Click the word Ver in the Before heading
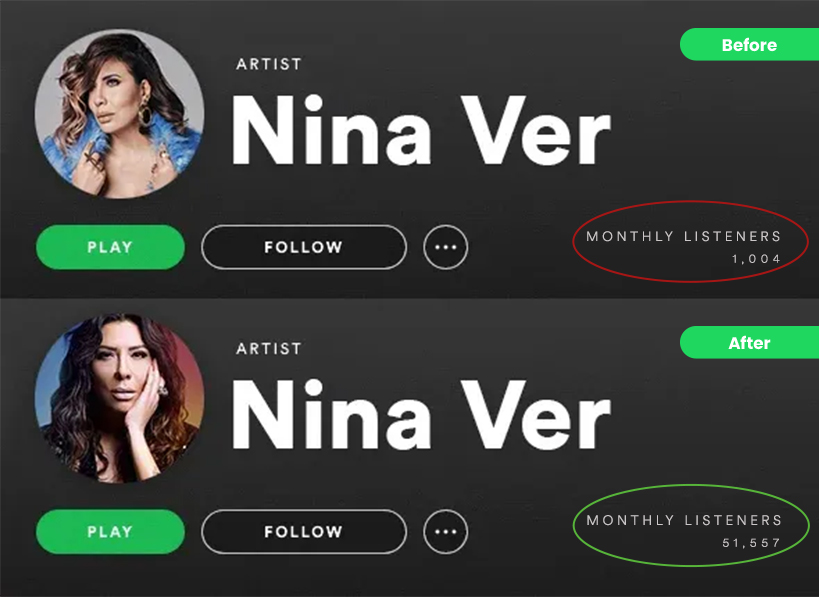 535,130
